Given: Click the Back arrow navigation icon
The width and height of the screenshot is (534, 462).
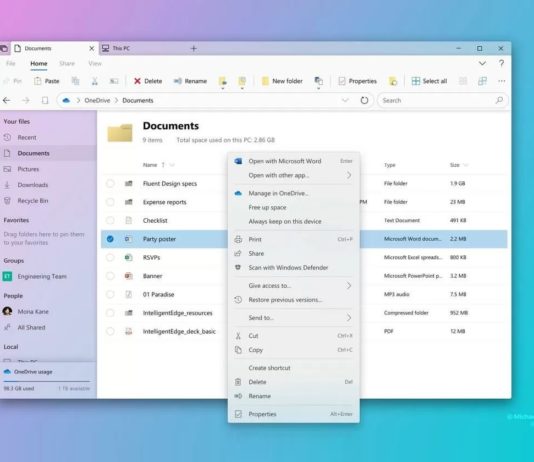Looking at the screenshot, I should coord(6,100).
